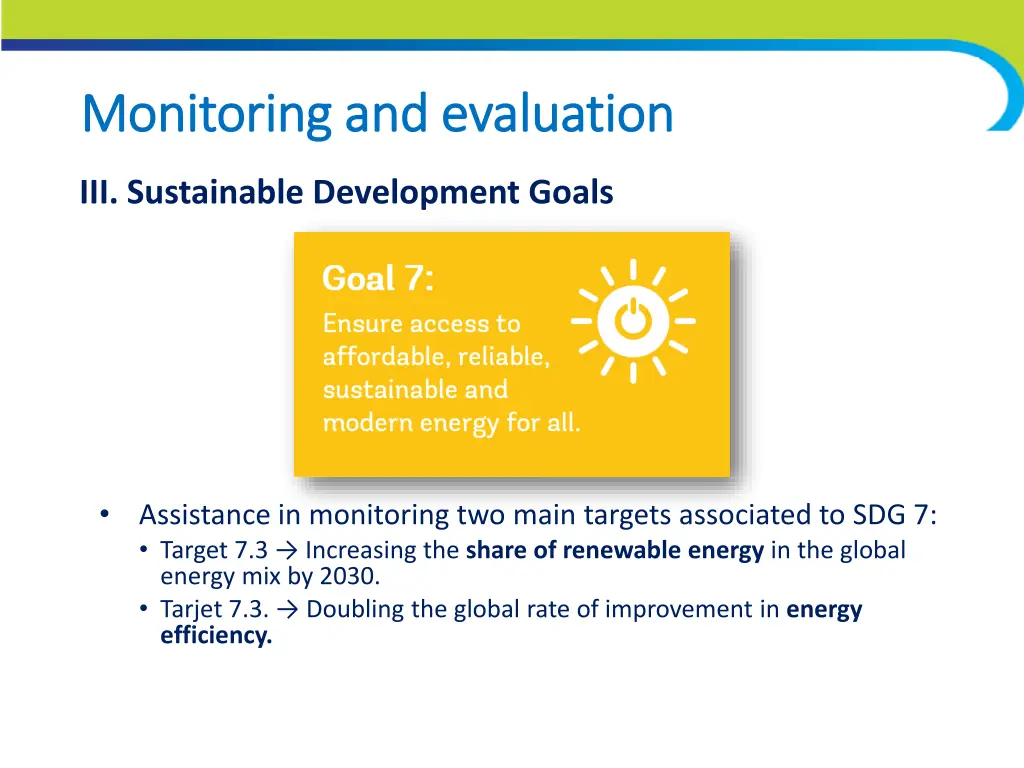The height and width of the screenshot is (768, 1024).
Task: Select the 'III. Sustainable Development Goals' heading
Action: click(x=347, y=192)
